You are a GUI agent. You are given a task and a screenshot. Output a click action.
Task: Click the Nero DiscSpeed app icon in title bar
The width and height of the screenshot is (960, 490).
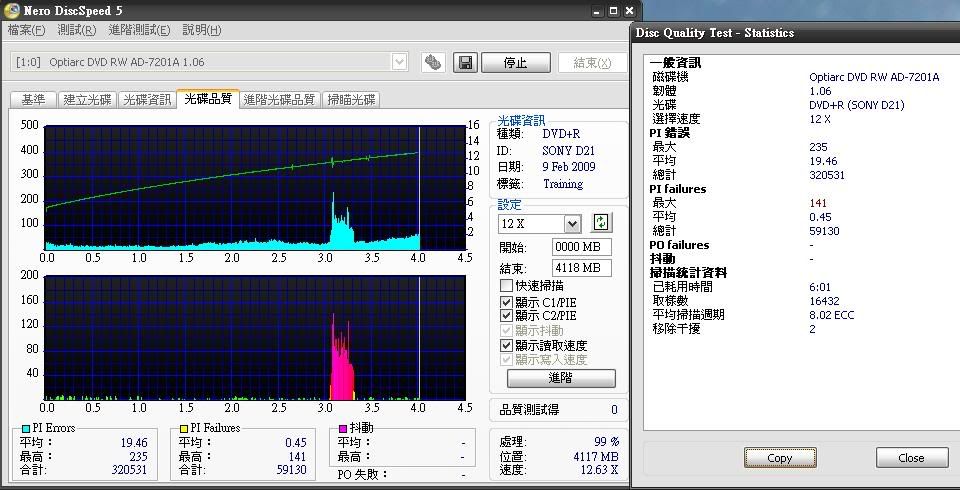click(x=12, y=10)
